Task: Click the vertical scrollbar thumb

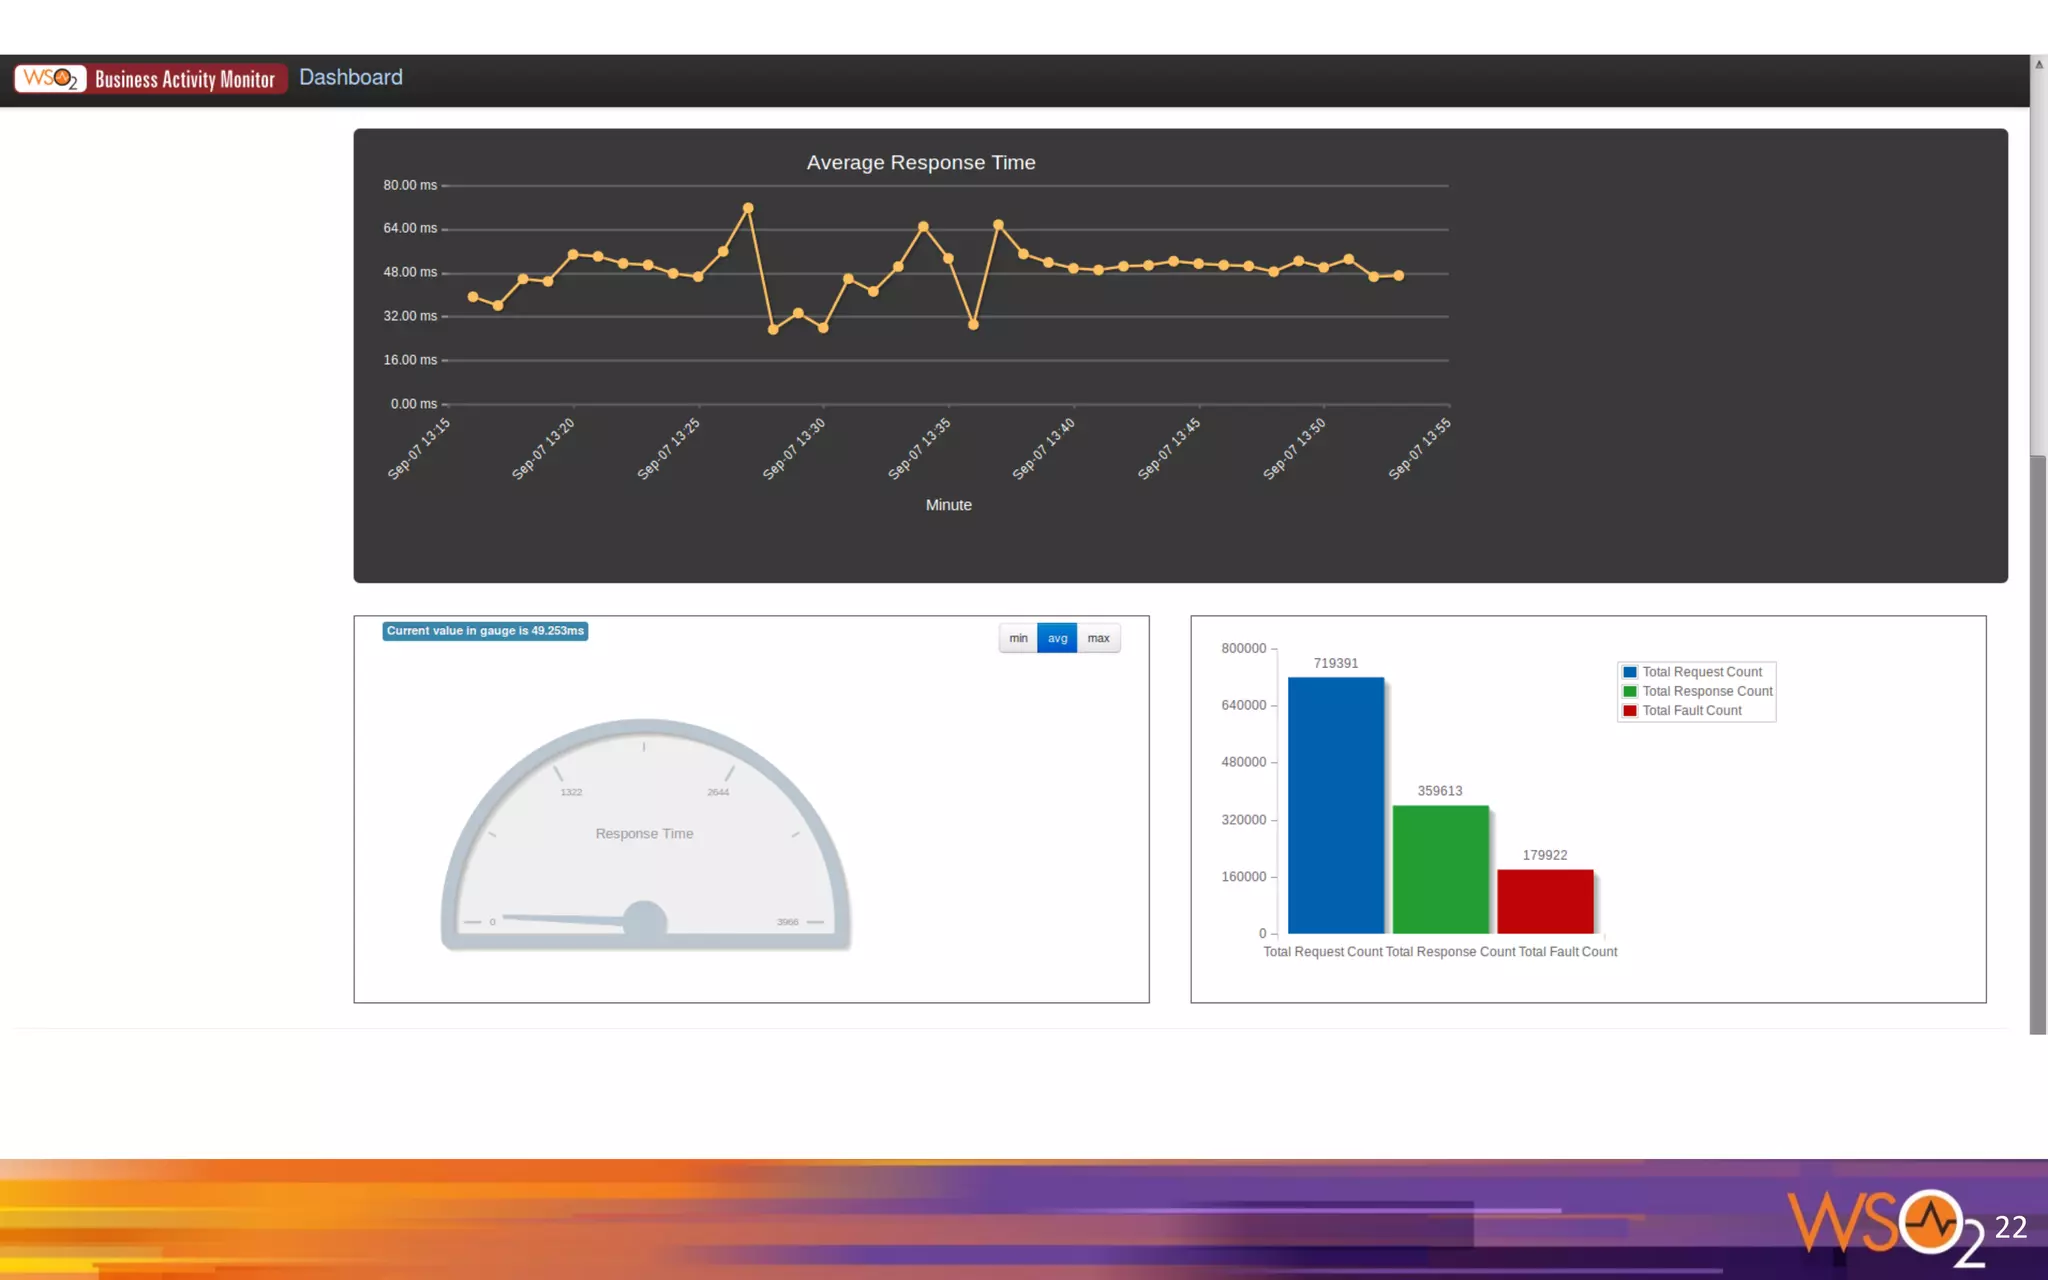Action: tap(2038, 744)
